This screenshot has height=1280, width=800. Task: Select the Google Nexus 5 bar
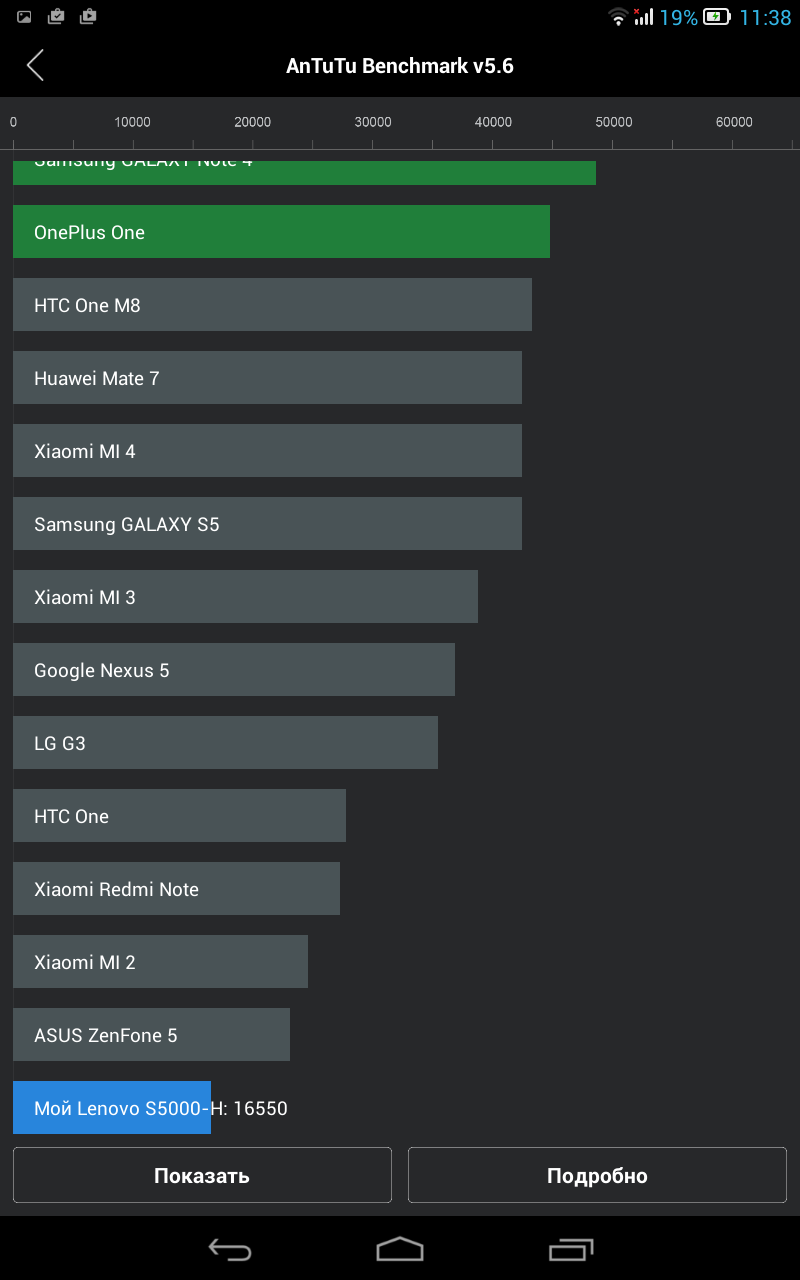tap(234, 670)
